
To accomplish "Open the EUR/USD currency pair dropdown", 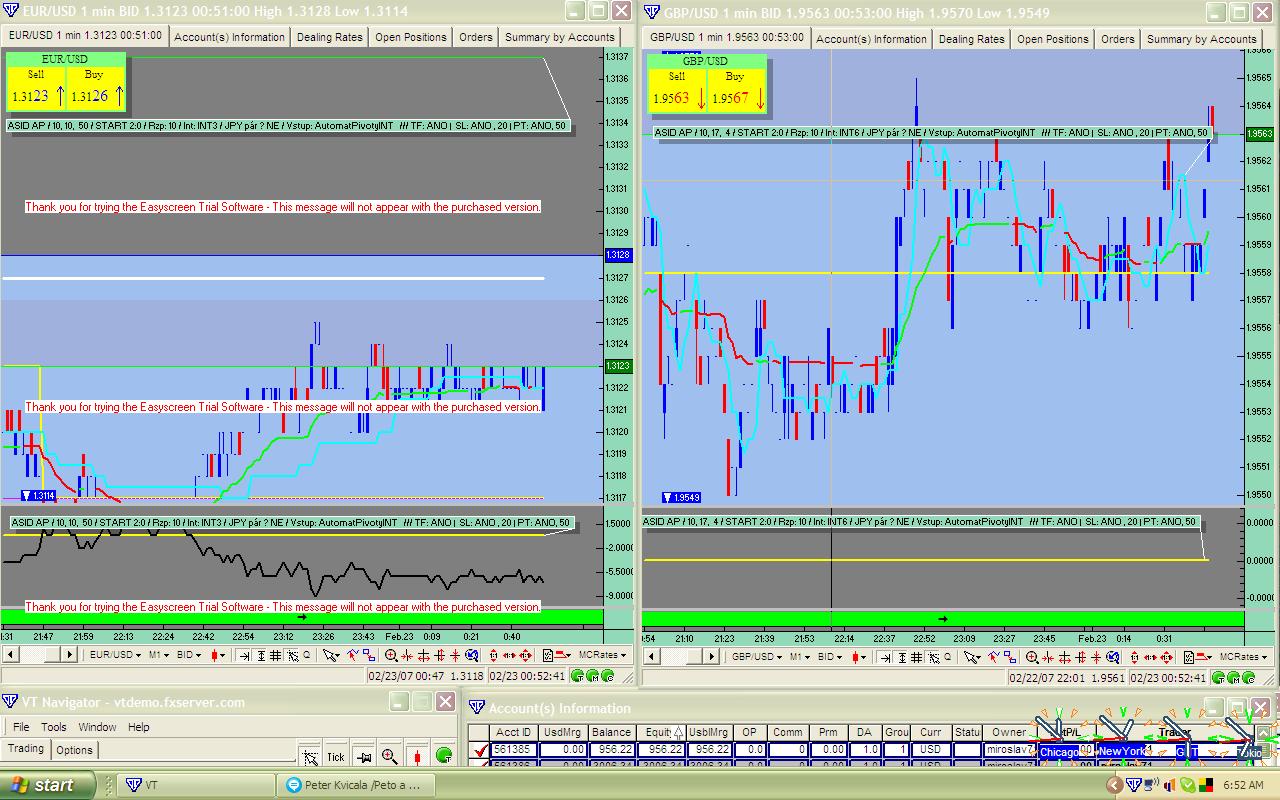I will pos(115,655).
